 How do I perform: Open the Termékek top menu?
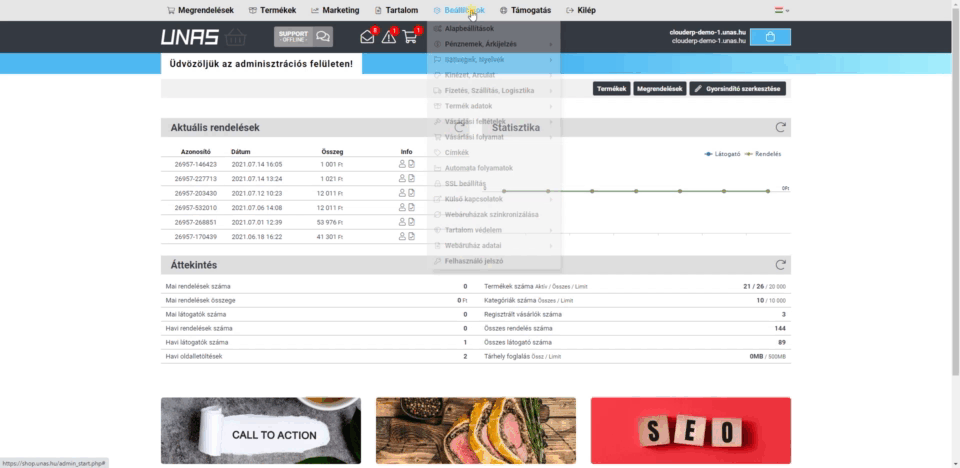tap(271, 10)
